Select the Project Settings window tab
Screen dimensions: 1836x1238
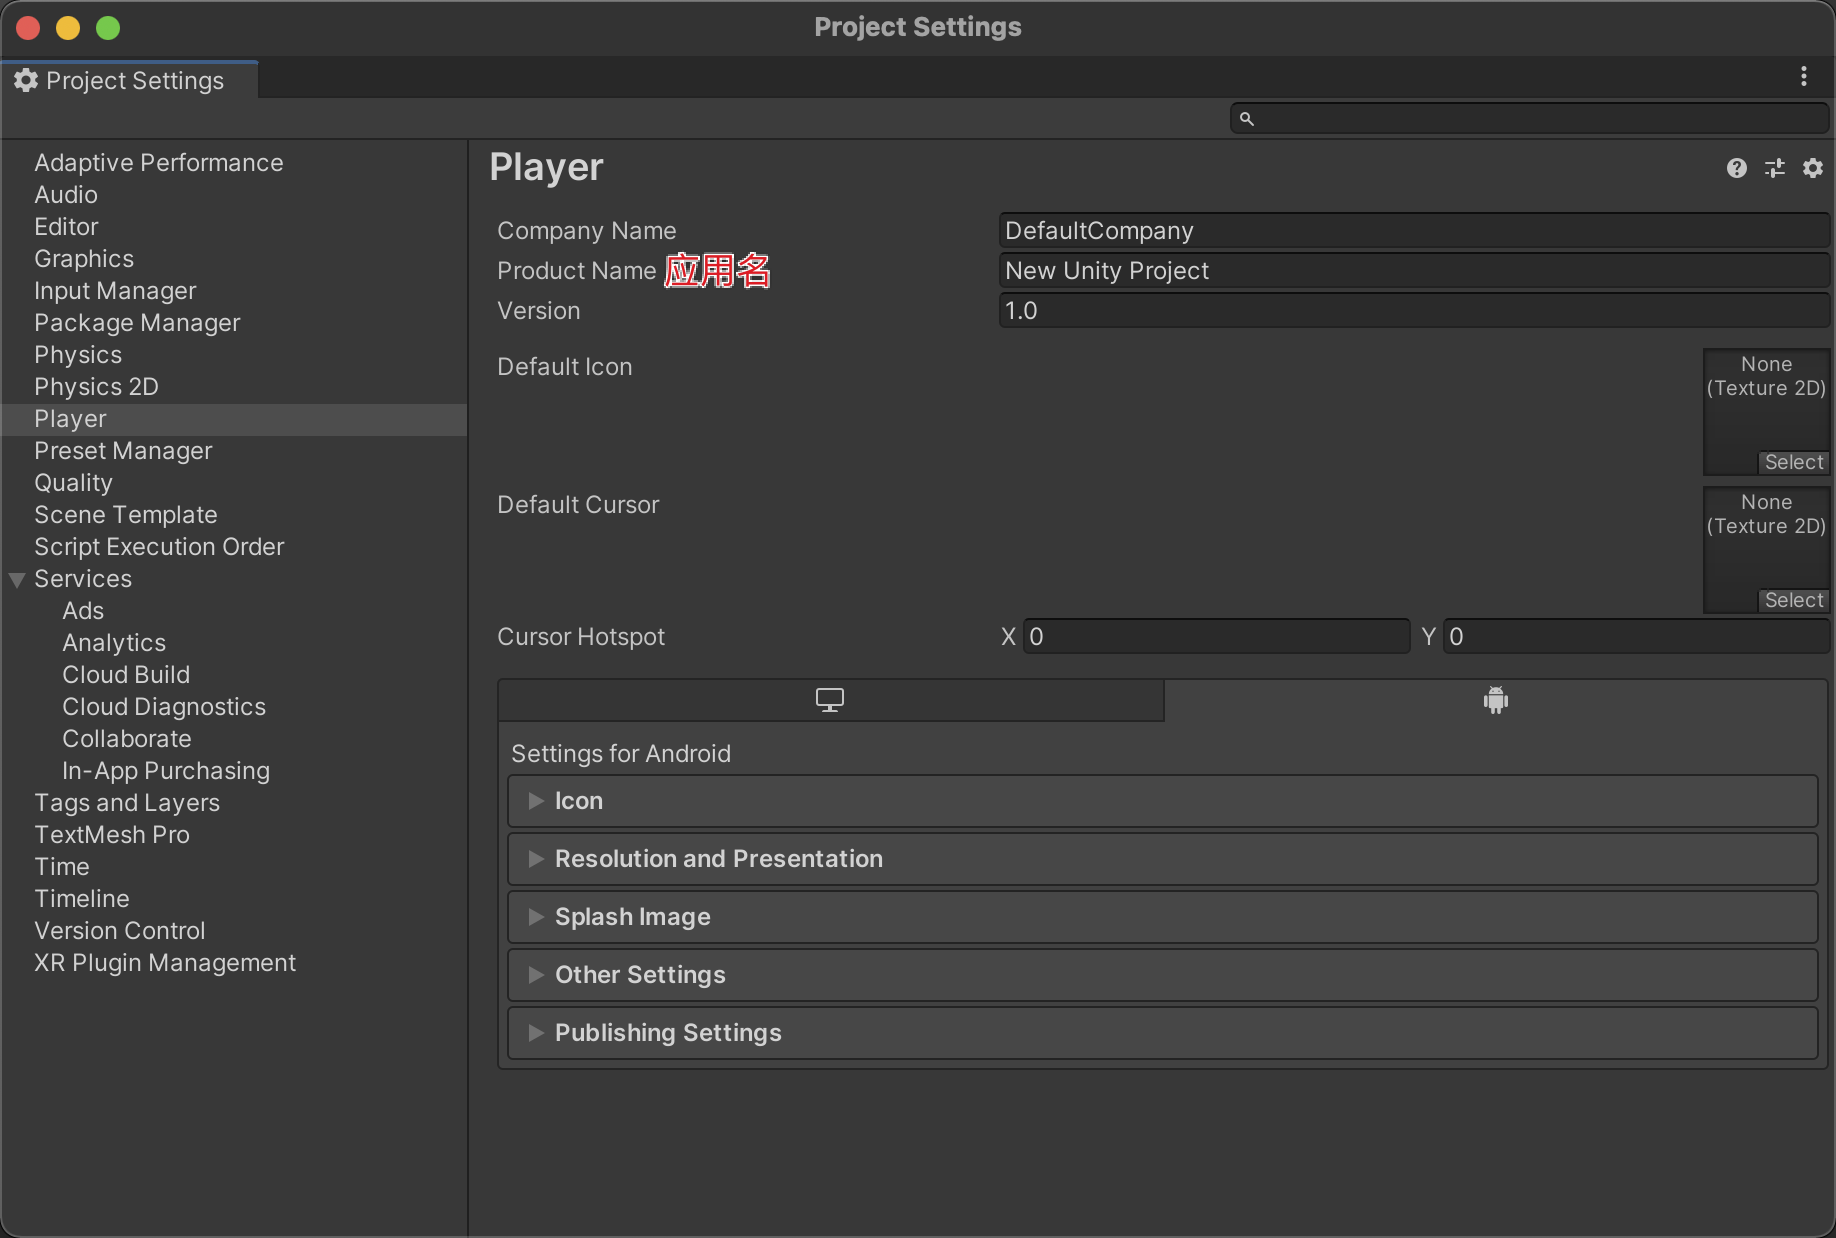(x=130, y=80)
